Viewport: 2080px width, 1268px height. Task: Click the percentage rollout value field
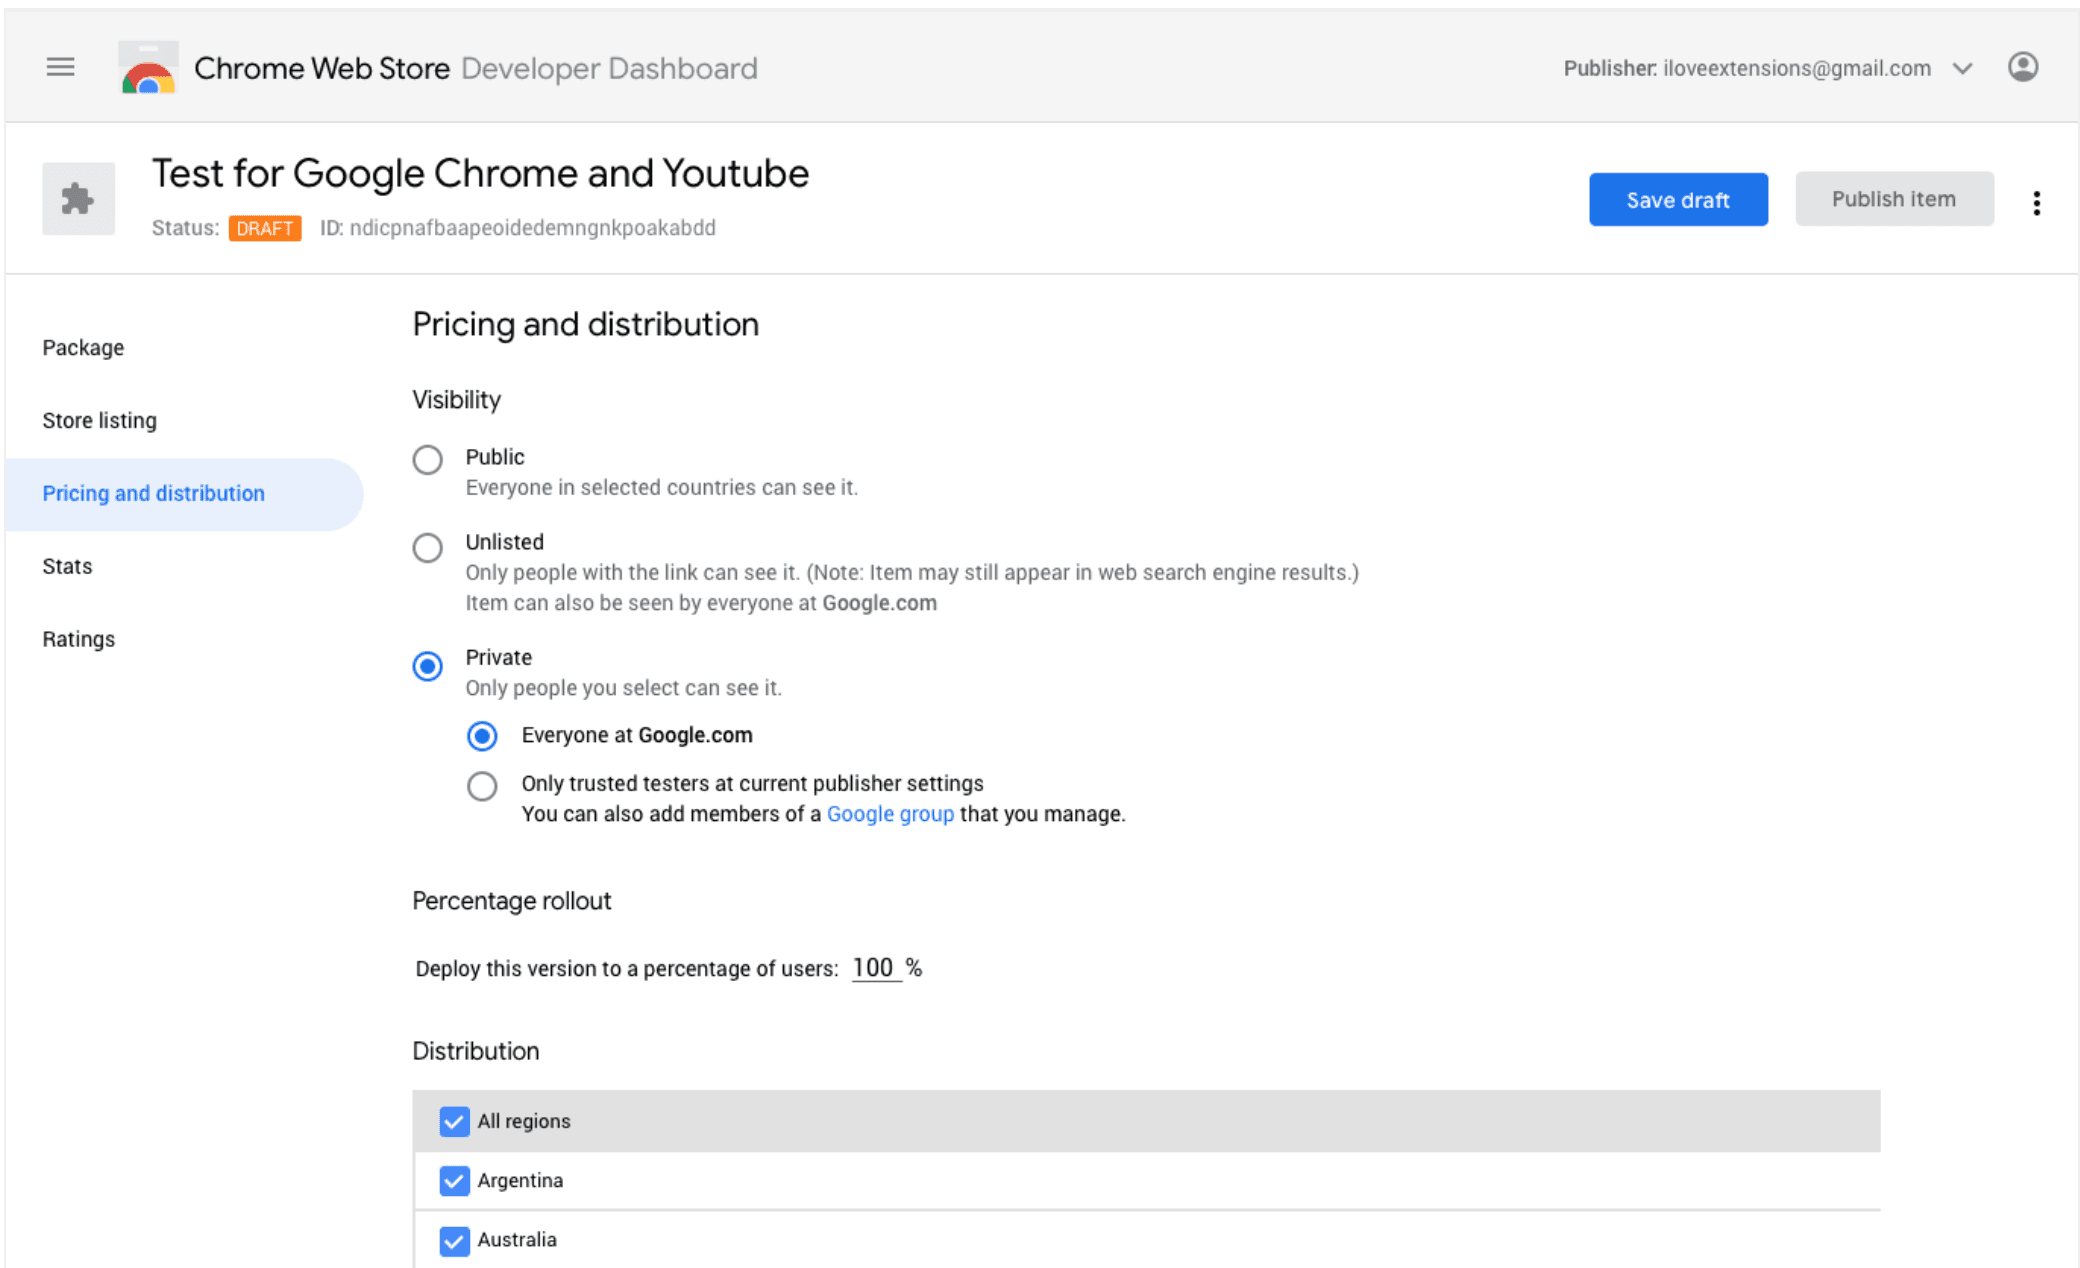tap(875, 968)
